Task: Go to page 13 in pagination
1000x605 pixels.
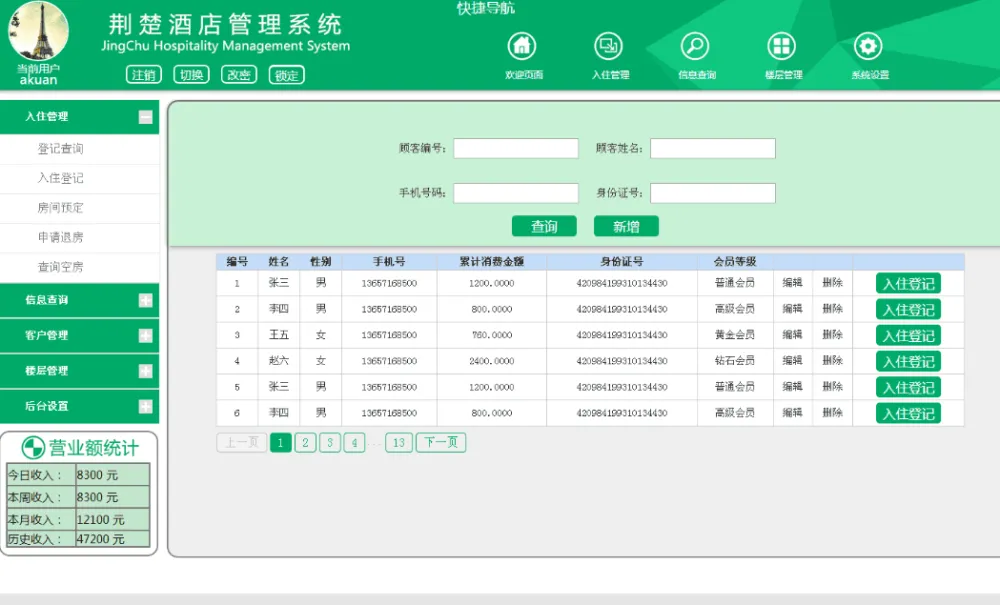Action: [398, 441]
